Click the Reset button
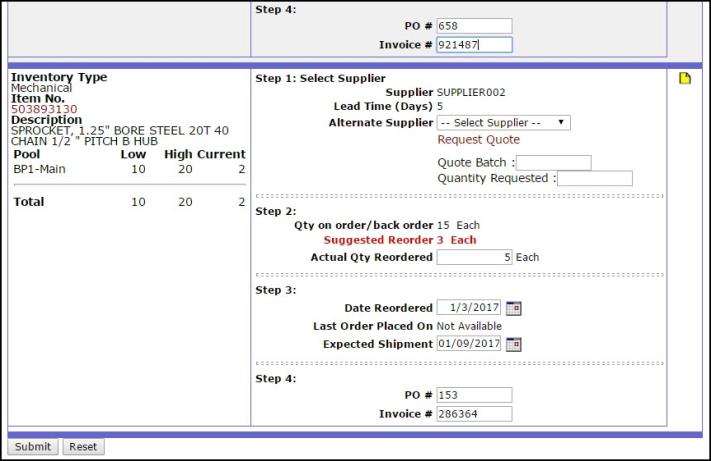The height and width of the screenshot is (461, 711). 83,446
